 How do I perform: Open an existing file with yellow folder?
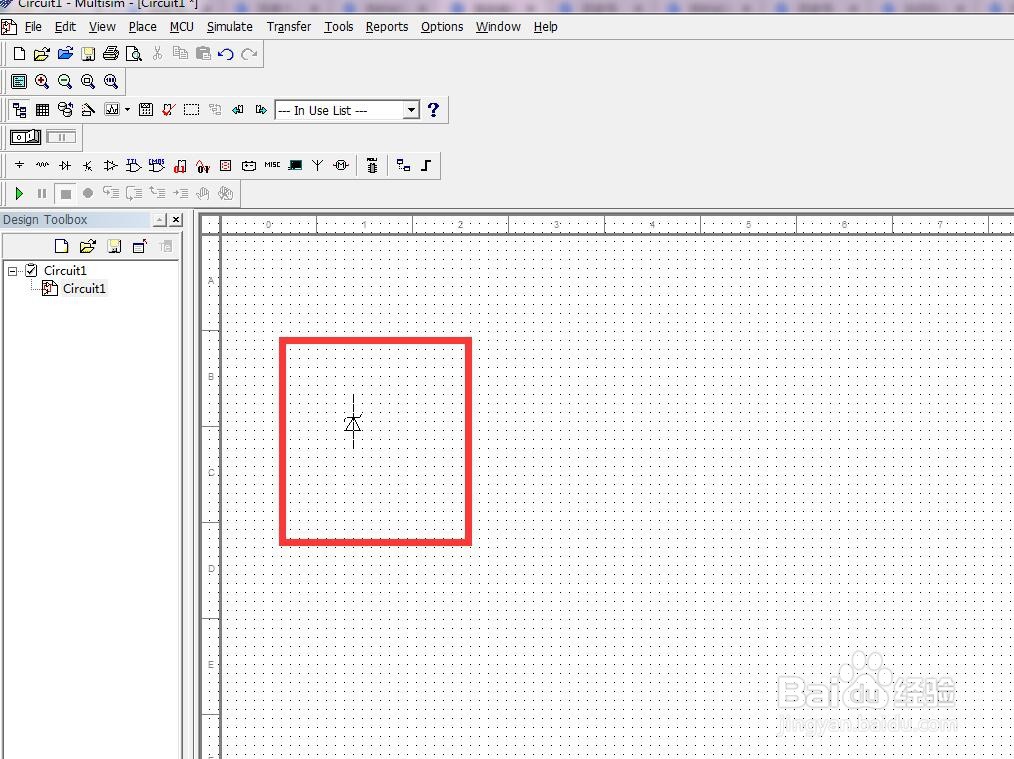(x=42, y=54)
